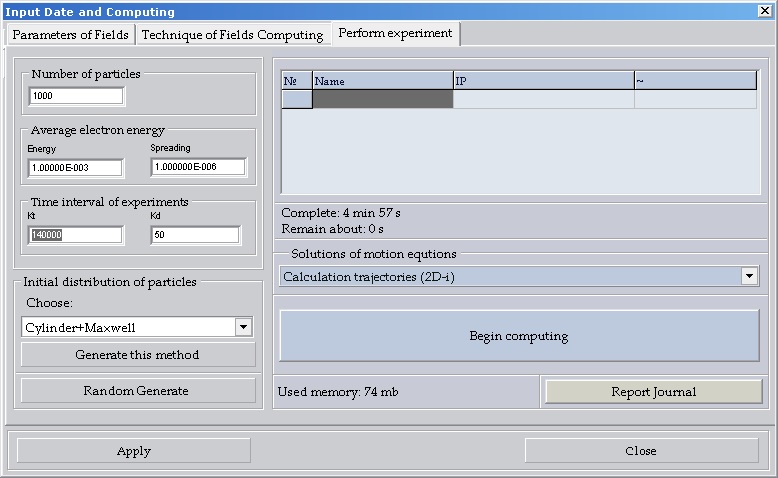
Task: Close dialog with title bar X button
Action: (765, 11)
